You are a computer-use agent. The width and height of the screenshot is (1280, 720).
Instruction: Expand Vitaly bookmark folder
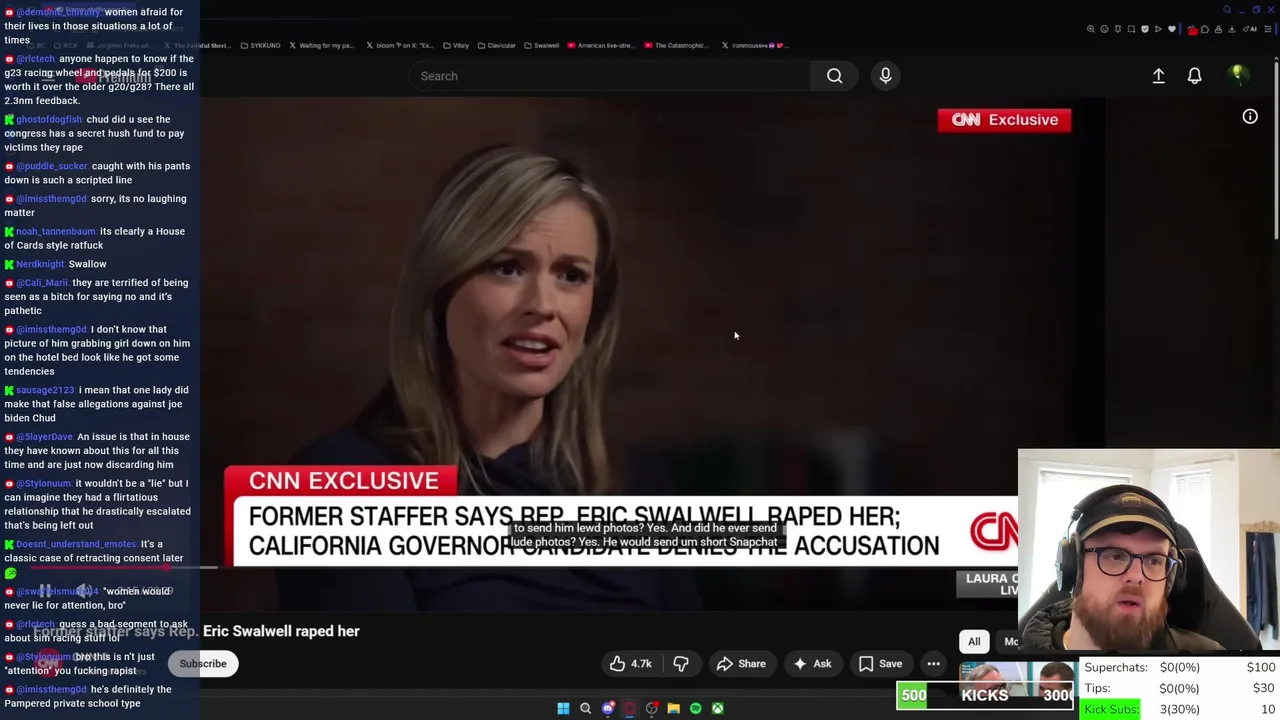pos(456,45)
